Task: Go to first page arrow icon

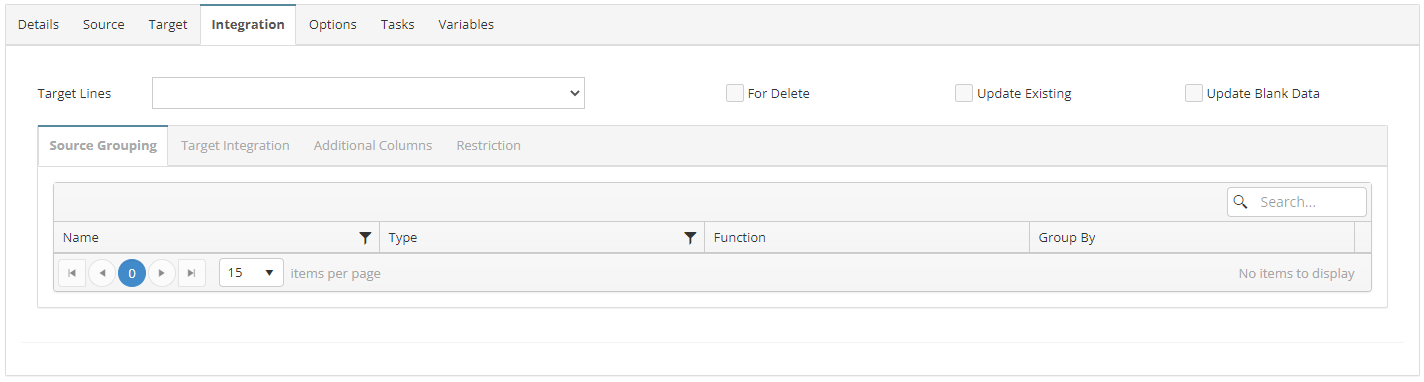Action: point(72,273)
